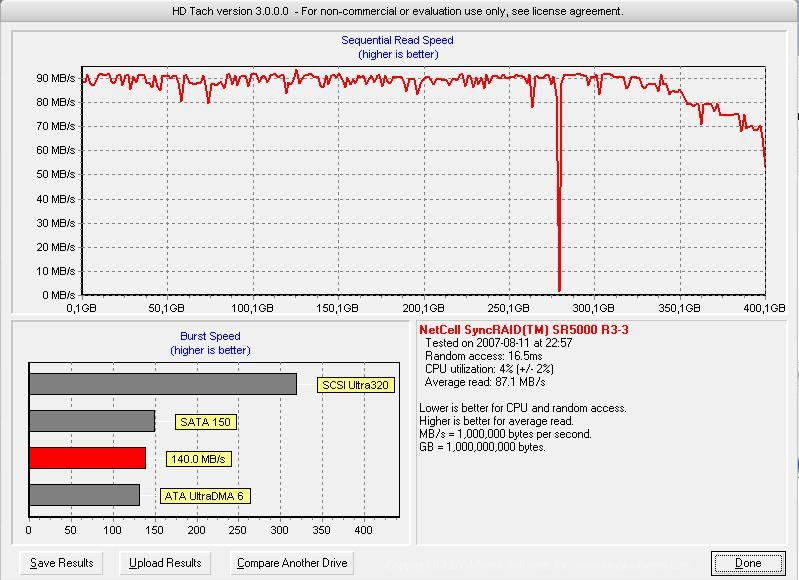Click the 400,1GB axis label
The image size is (799, 580).
click(x=764, y=308)
